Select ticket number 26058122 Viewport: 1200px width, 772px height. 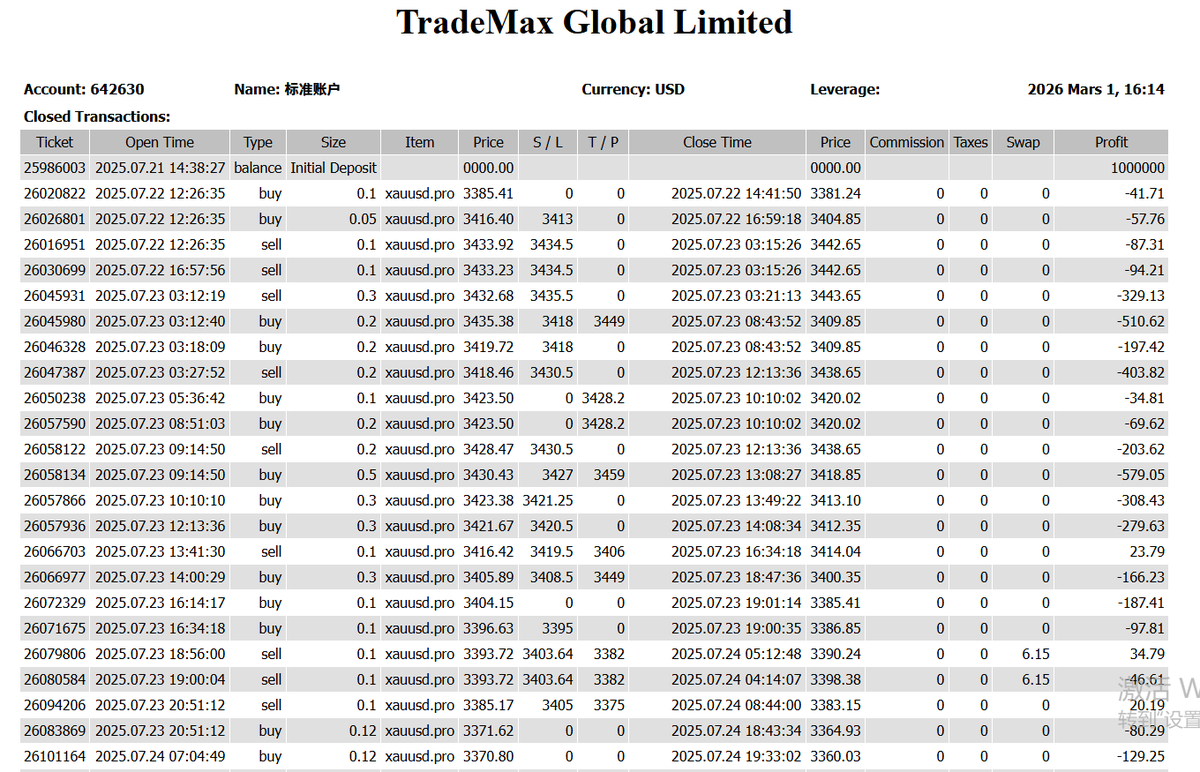(x=55, y=449)
